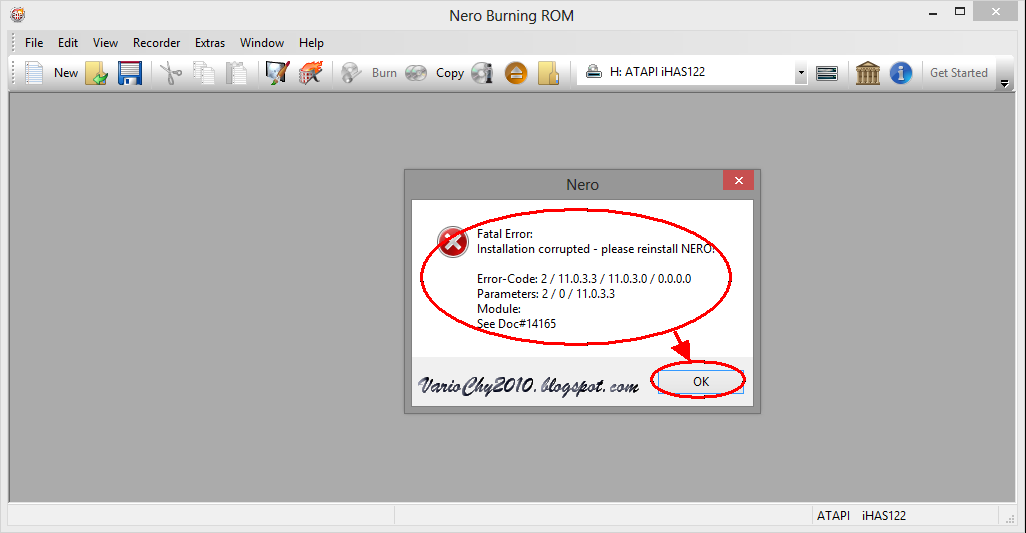Click the yellow file browser icon
Image resolution: width=1026 pixels, height=533 pixels.
pos(548,73)
